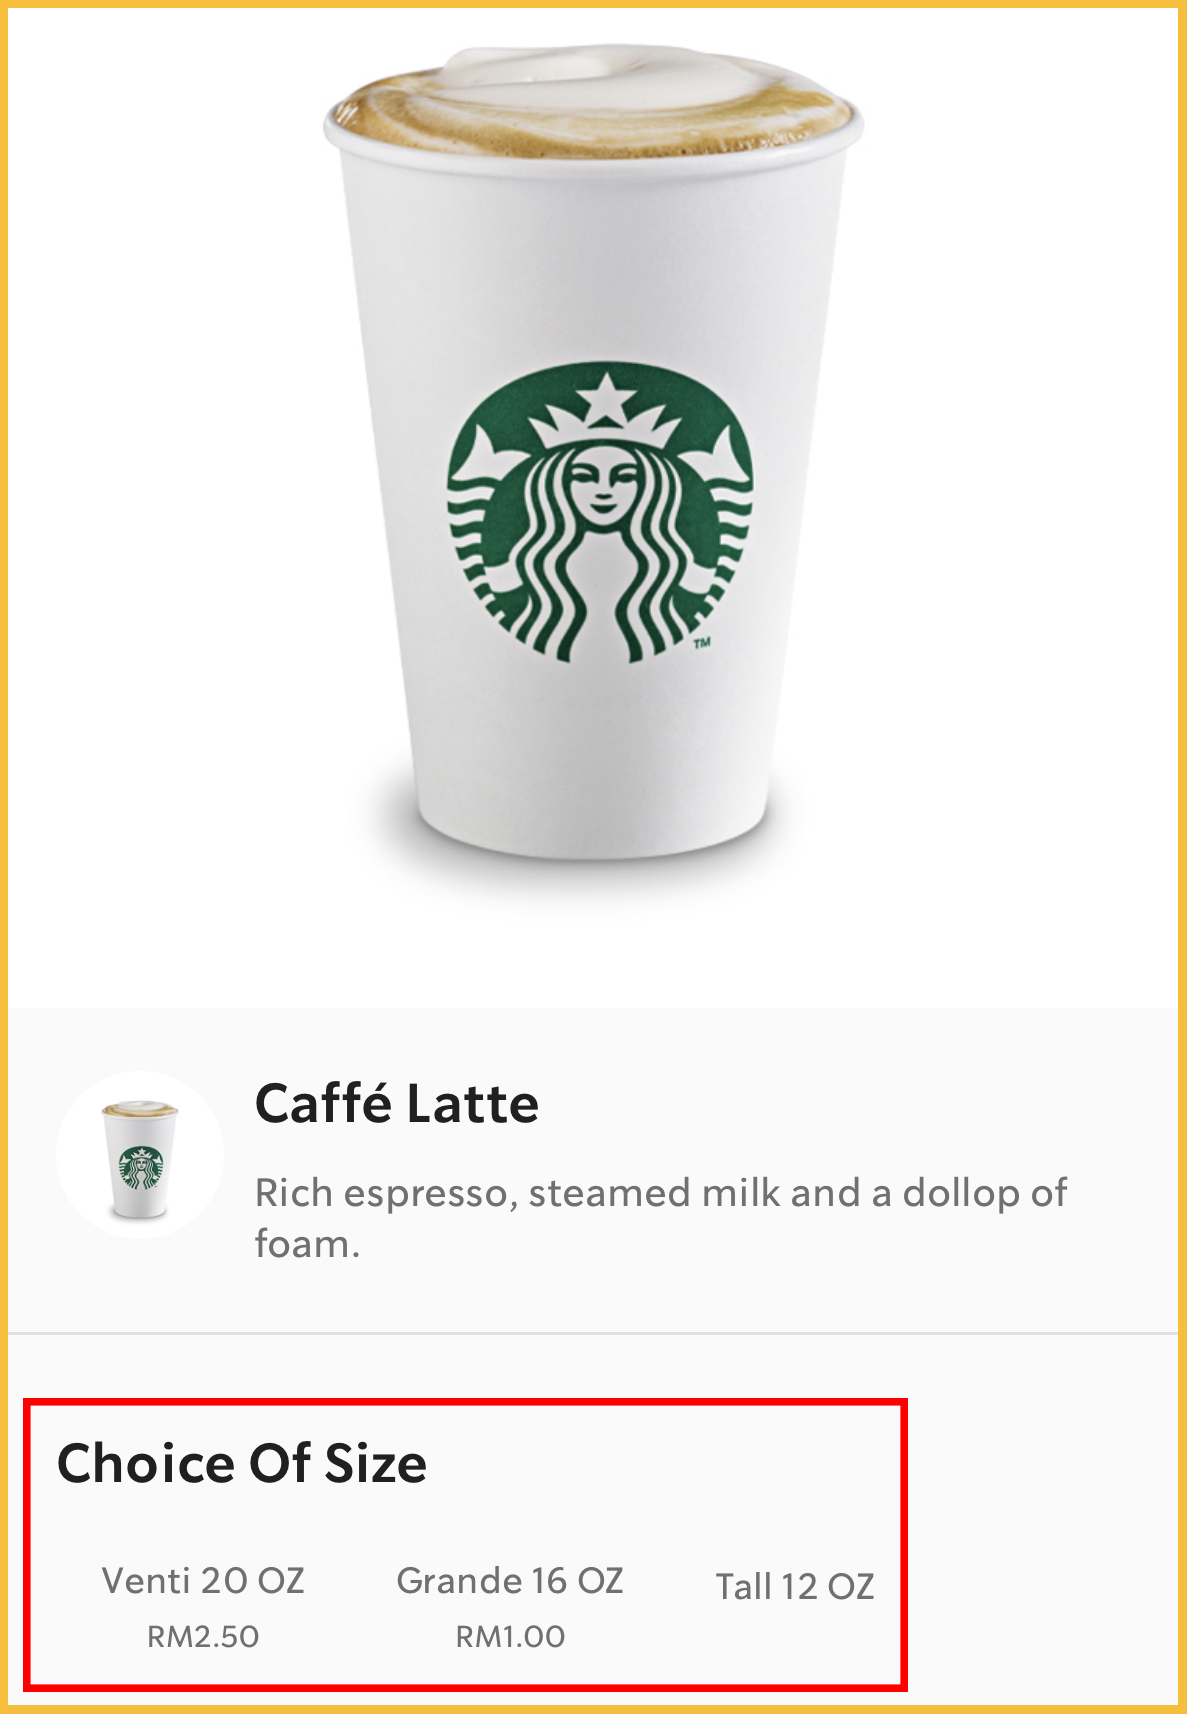Open the small Caffé Latte thumbnail
This screenshot has width=1187, height=1714.
click(x=140, y=1156)
